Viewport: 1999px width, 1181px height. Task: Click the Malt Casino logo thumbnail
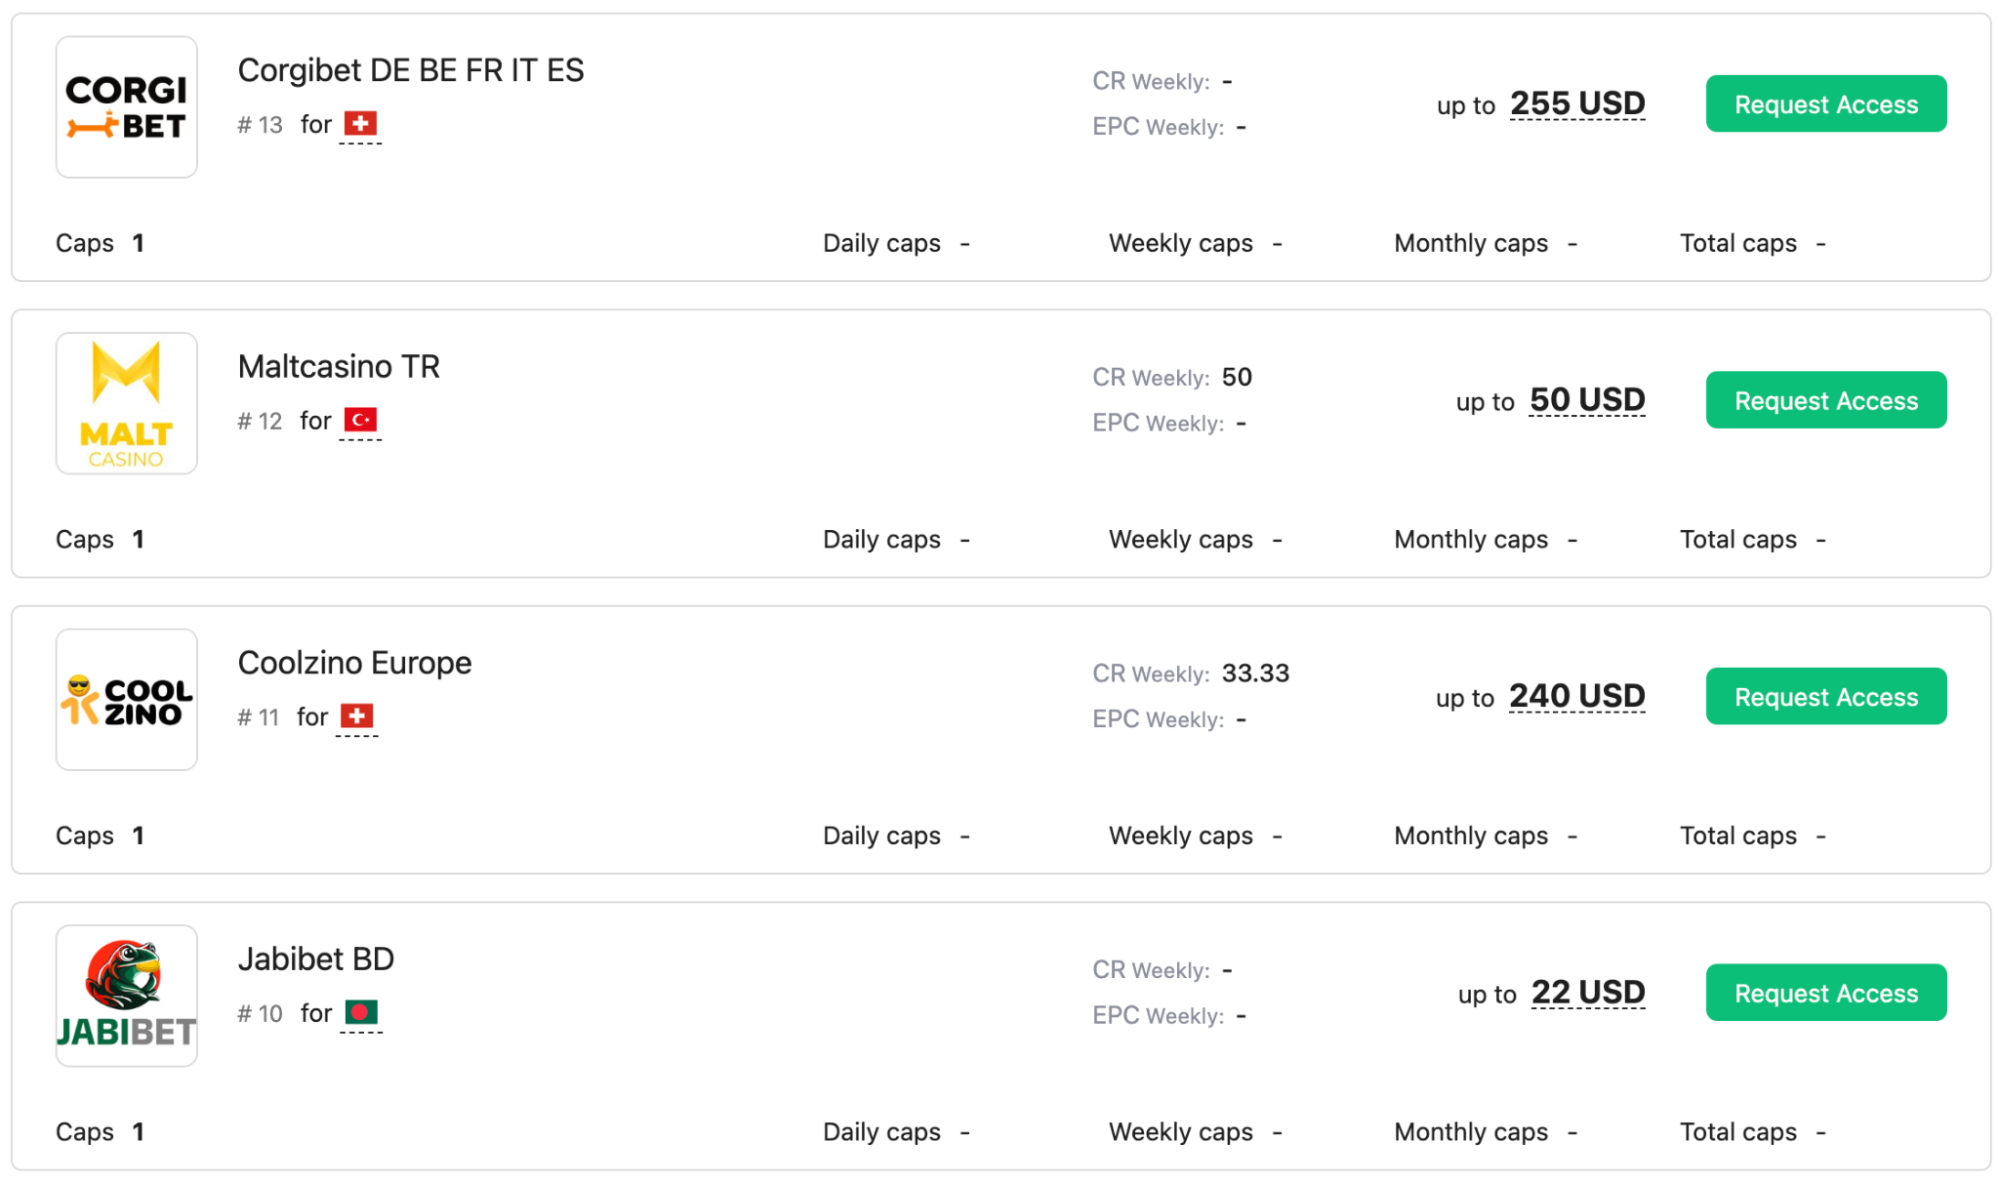[126, 403]
